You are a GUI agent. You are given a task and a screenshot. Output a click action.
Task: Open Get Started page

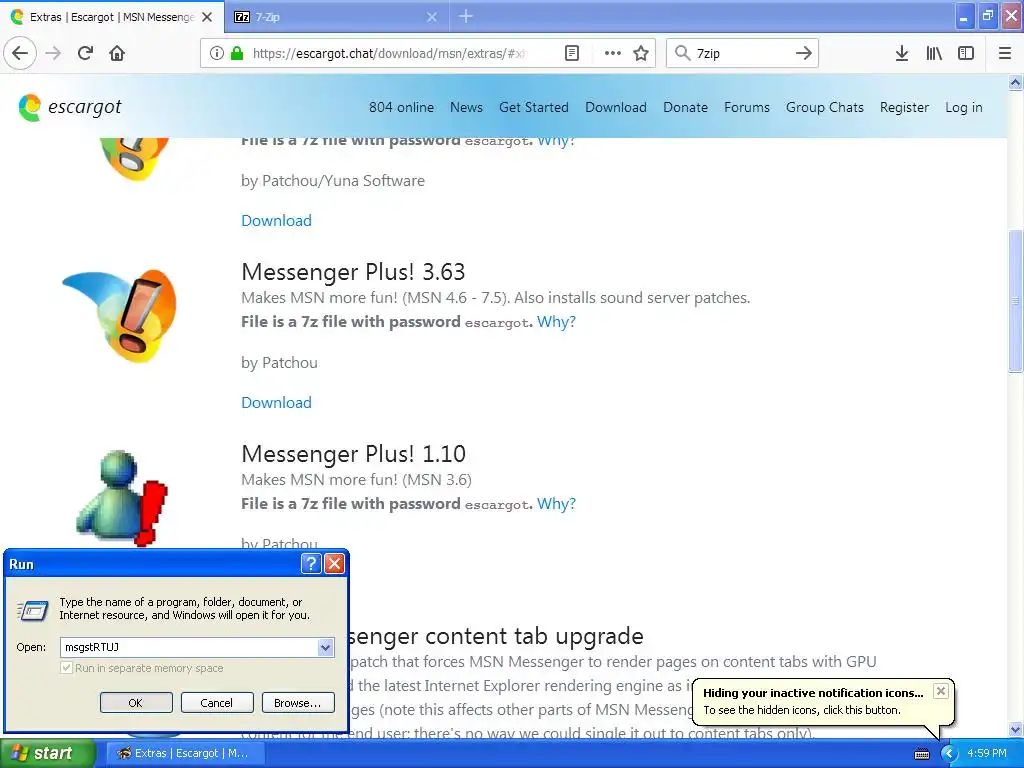tap(534, 107)
